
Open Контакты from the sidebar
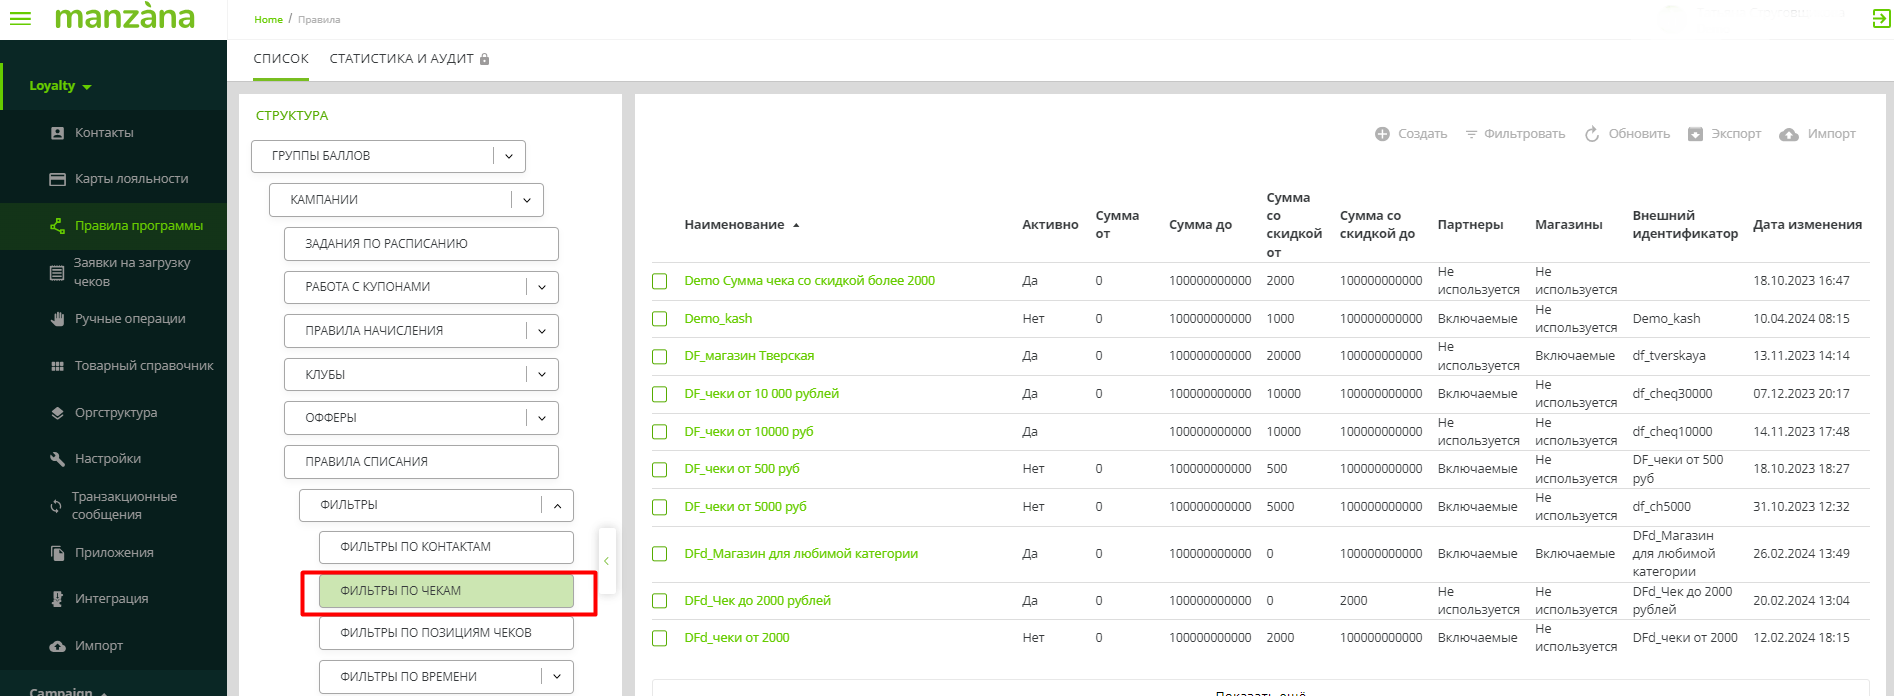(x=104, y=133)
